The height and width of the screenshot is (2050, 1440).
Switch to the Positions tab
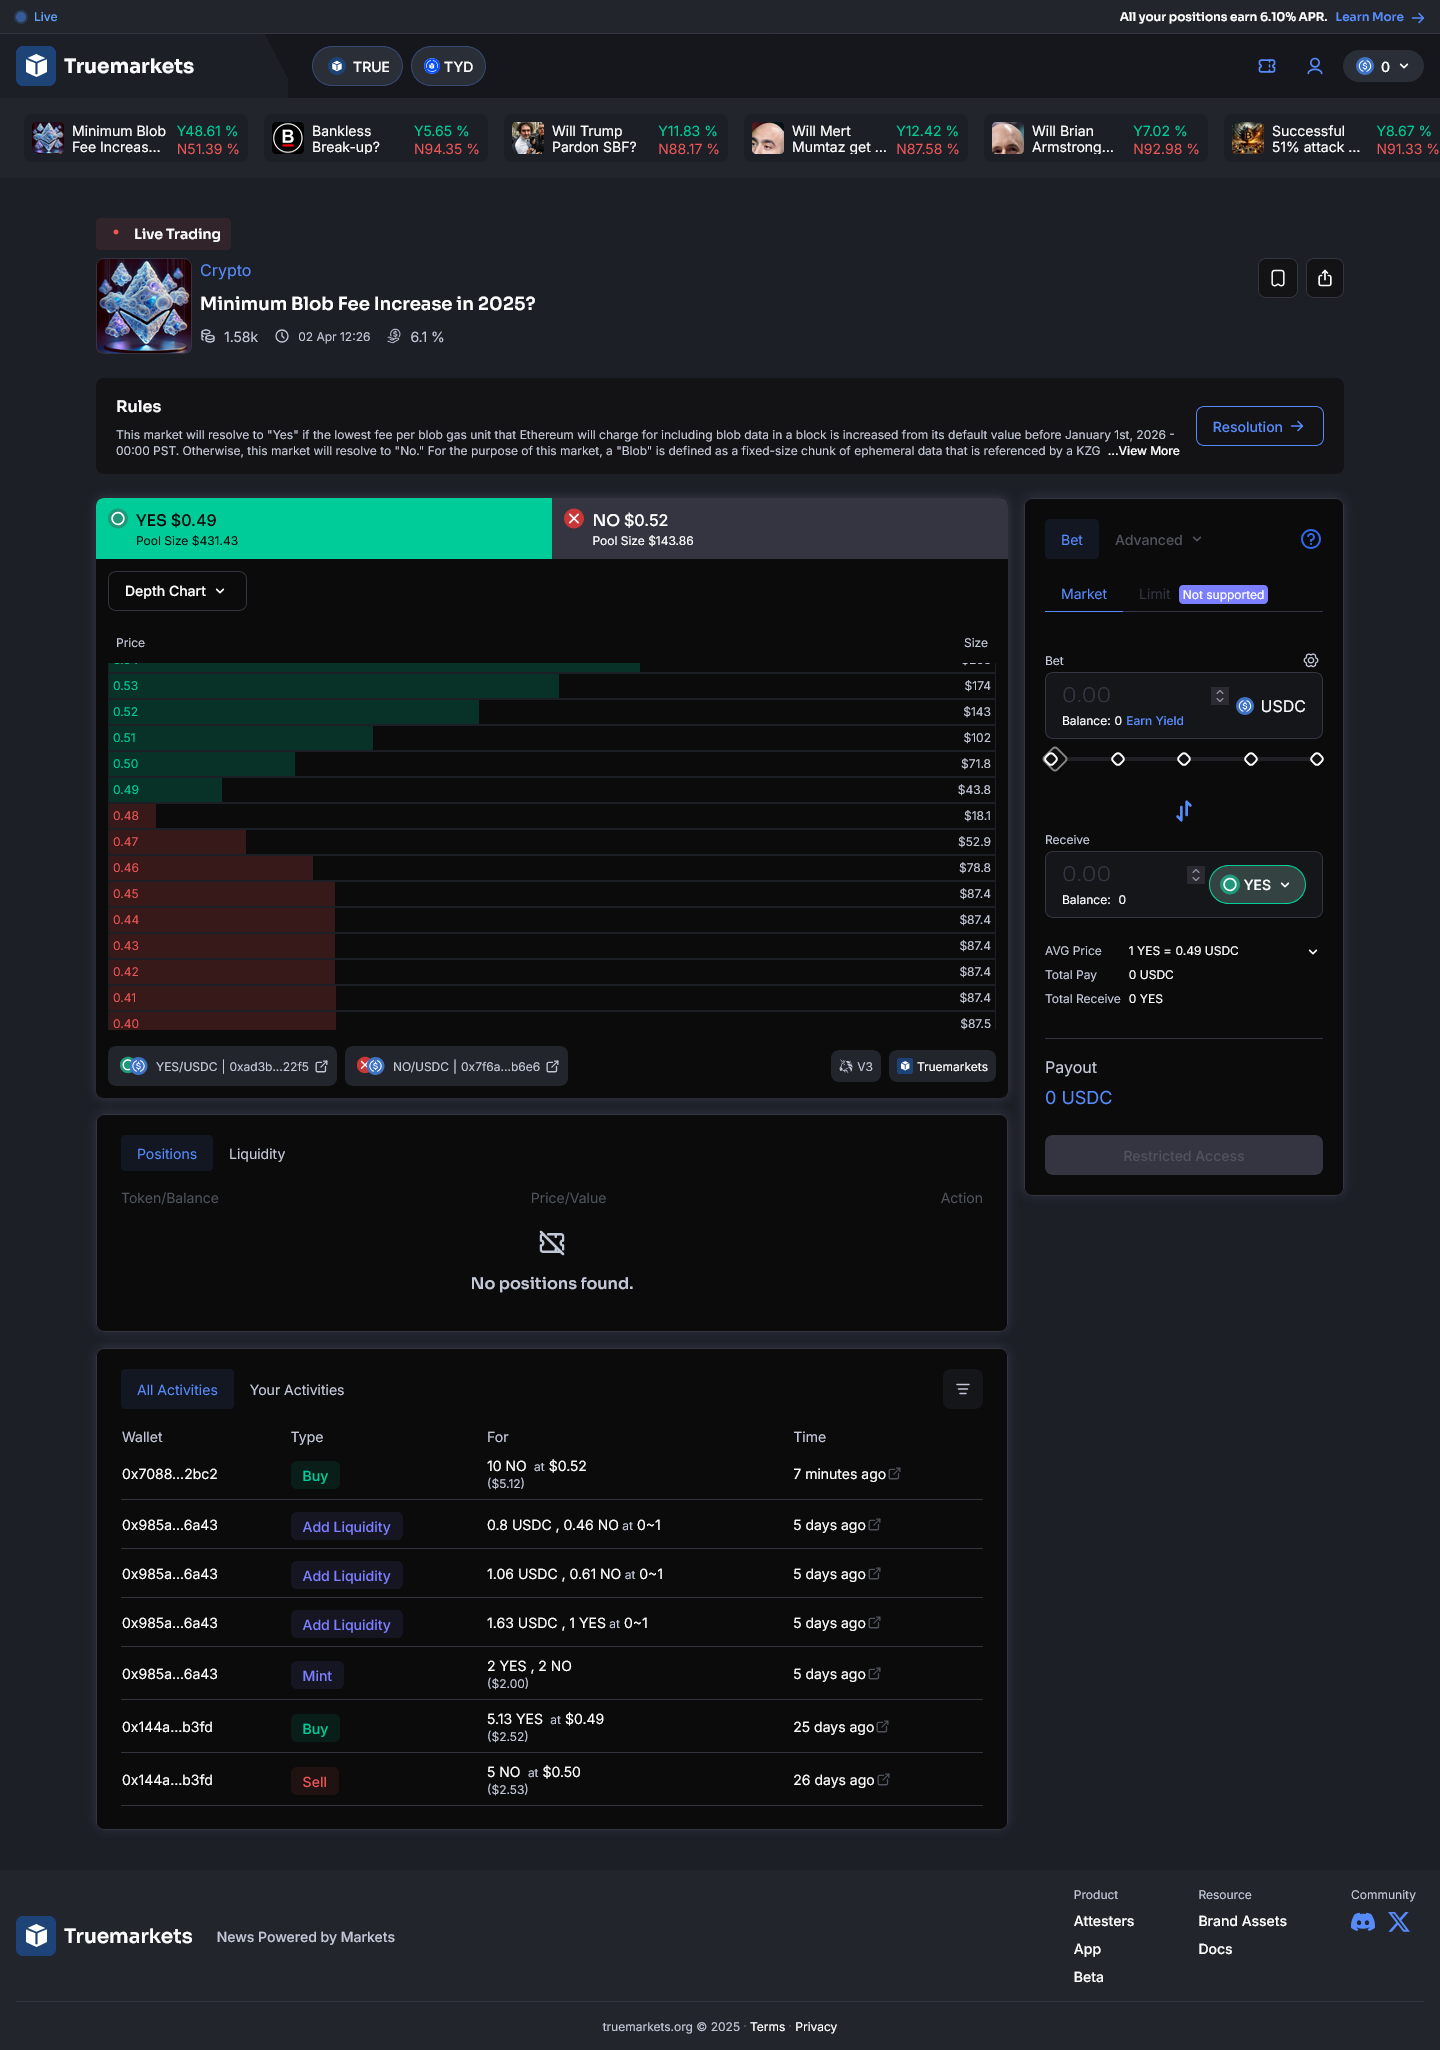tap(167, 1154)
